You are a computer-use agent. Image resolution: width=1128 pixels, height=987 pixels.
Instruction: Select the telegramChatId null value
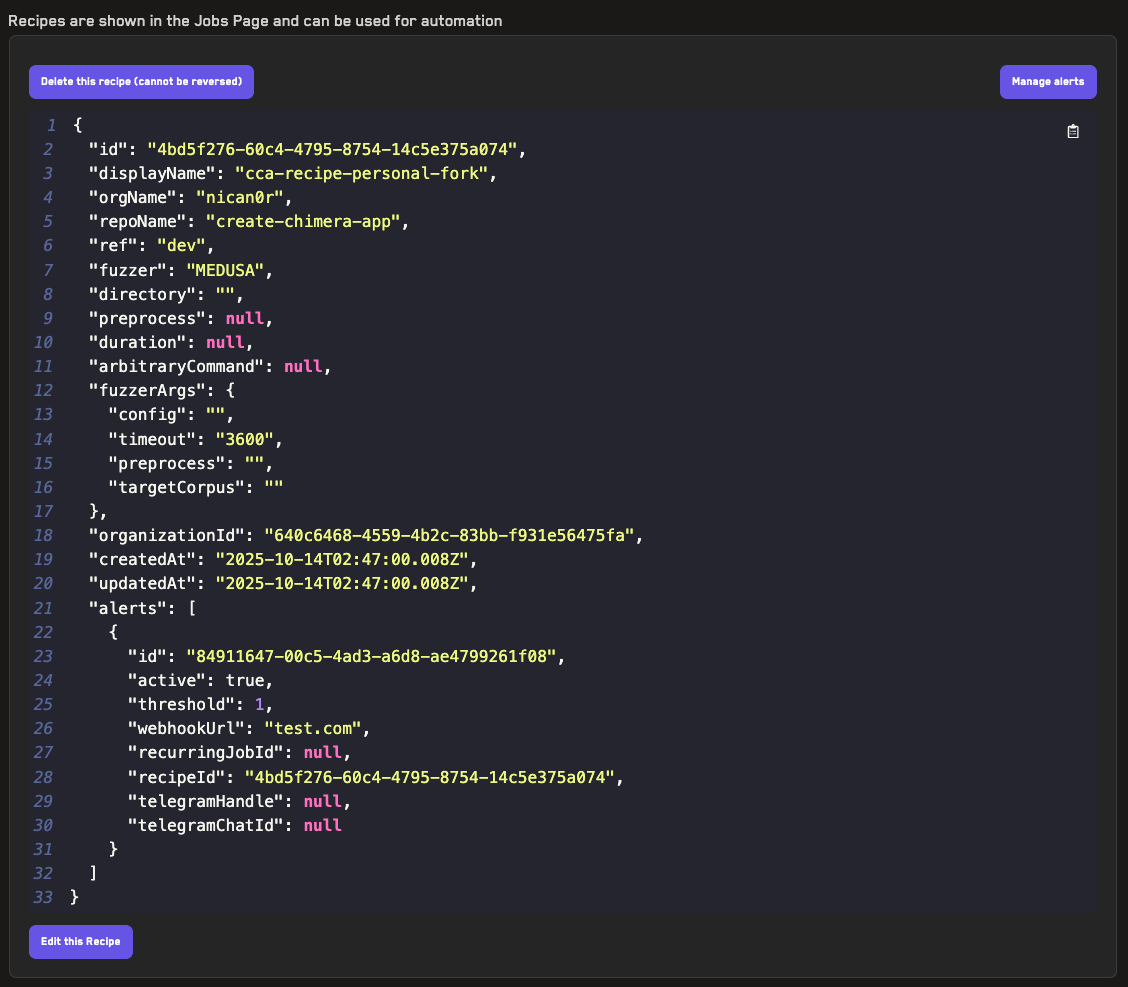(x=322, y=825)
